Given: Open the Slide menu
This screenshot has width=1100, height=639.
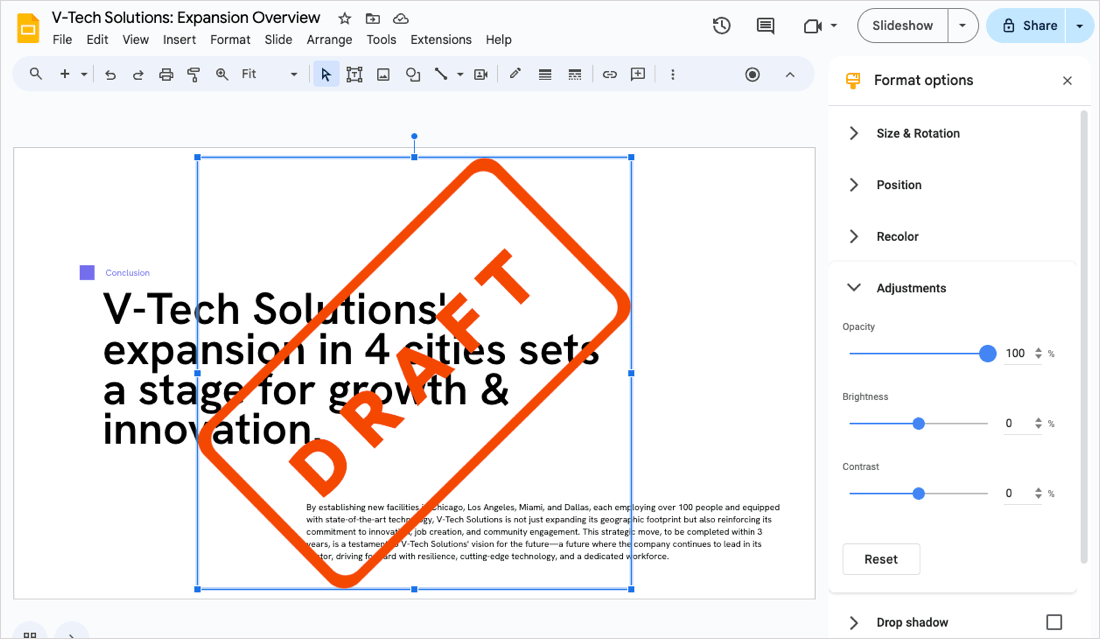Looking at the screenshot, I should (x=279, y=40).
